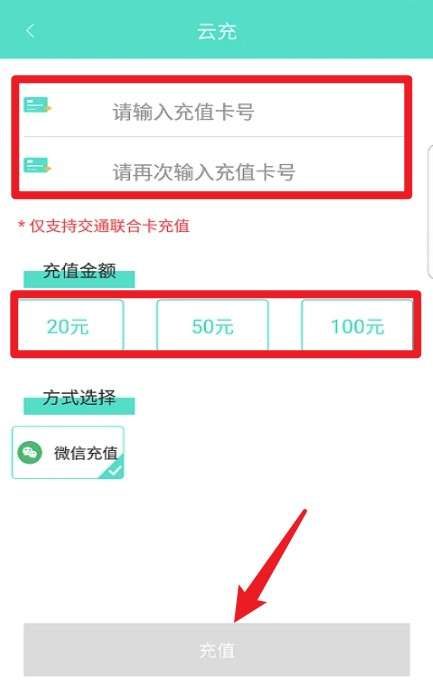Image resolution: width=433 pixels, height=696 pixels.
Task: Tap the green WeChat logo icon
Action: coord(30,452)
